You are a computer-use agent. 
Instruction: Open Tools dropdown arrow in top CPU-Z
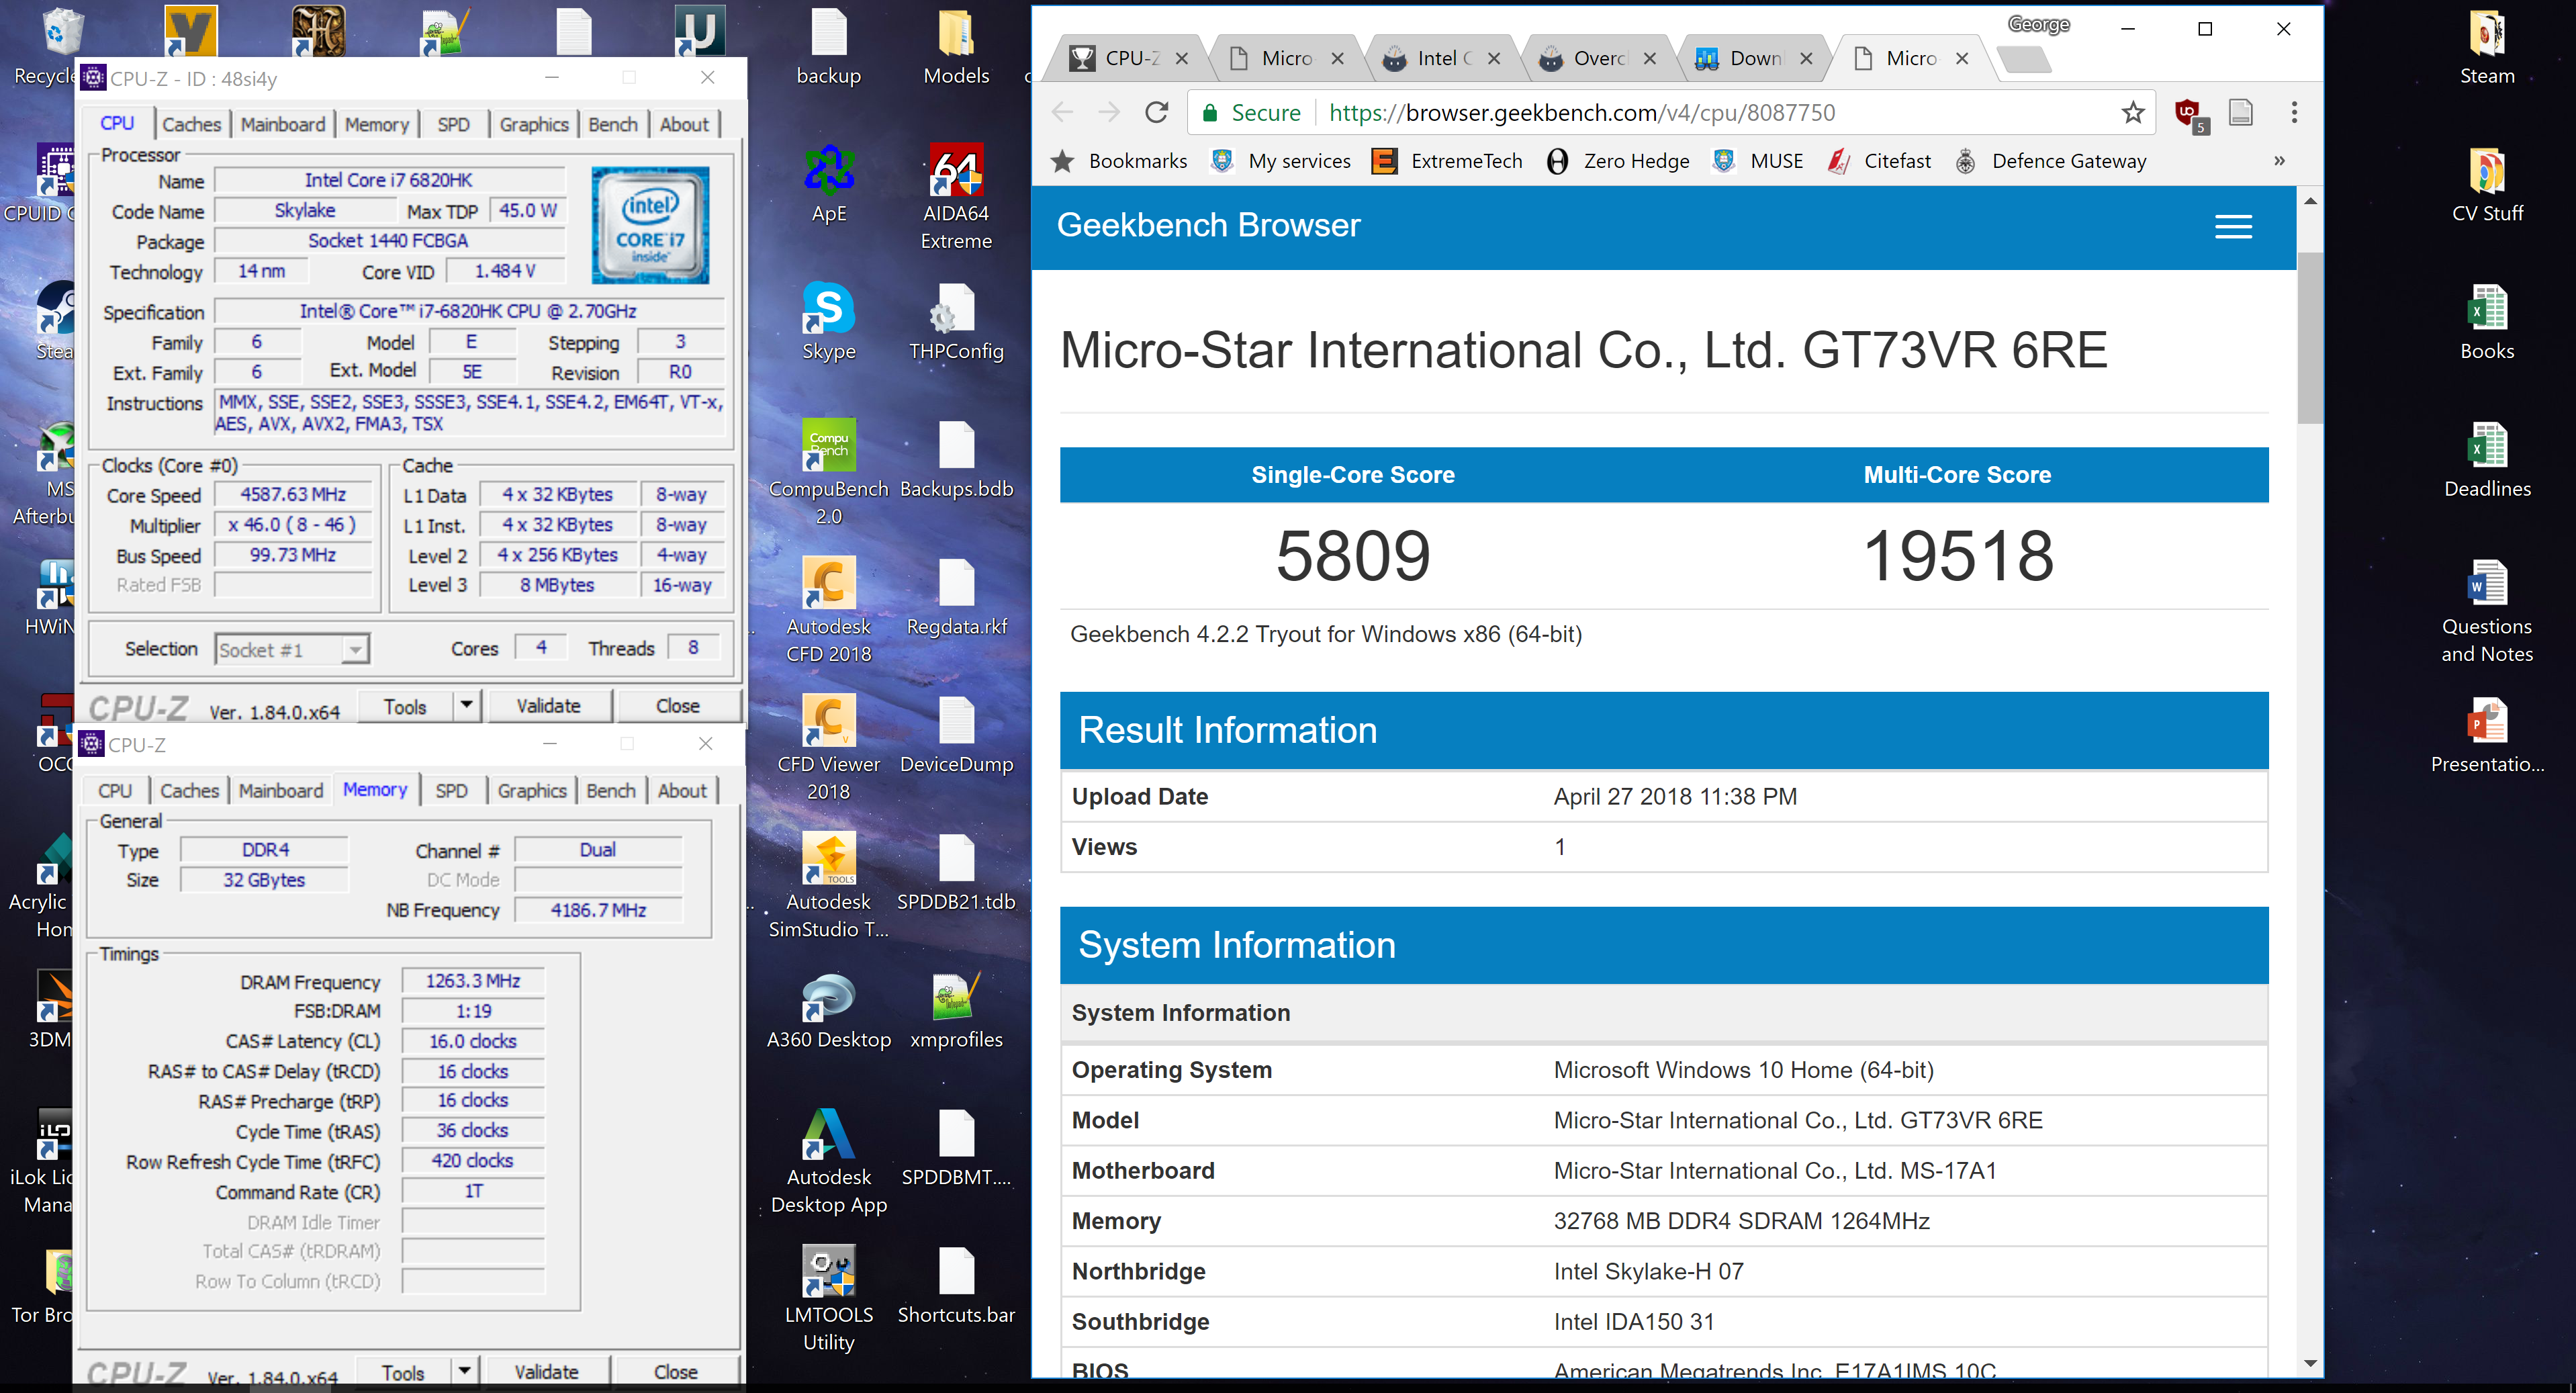point(467,706)
